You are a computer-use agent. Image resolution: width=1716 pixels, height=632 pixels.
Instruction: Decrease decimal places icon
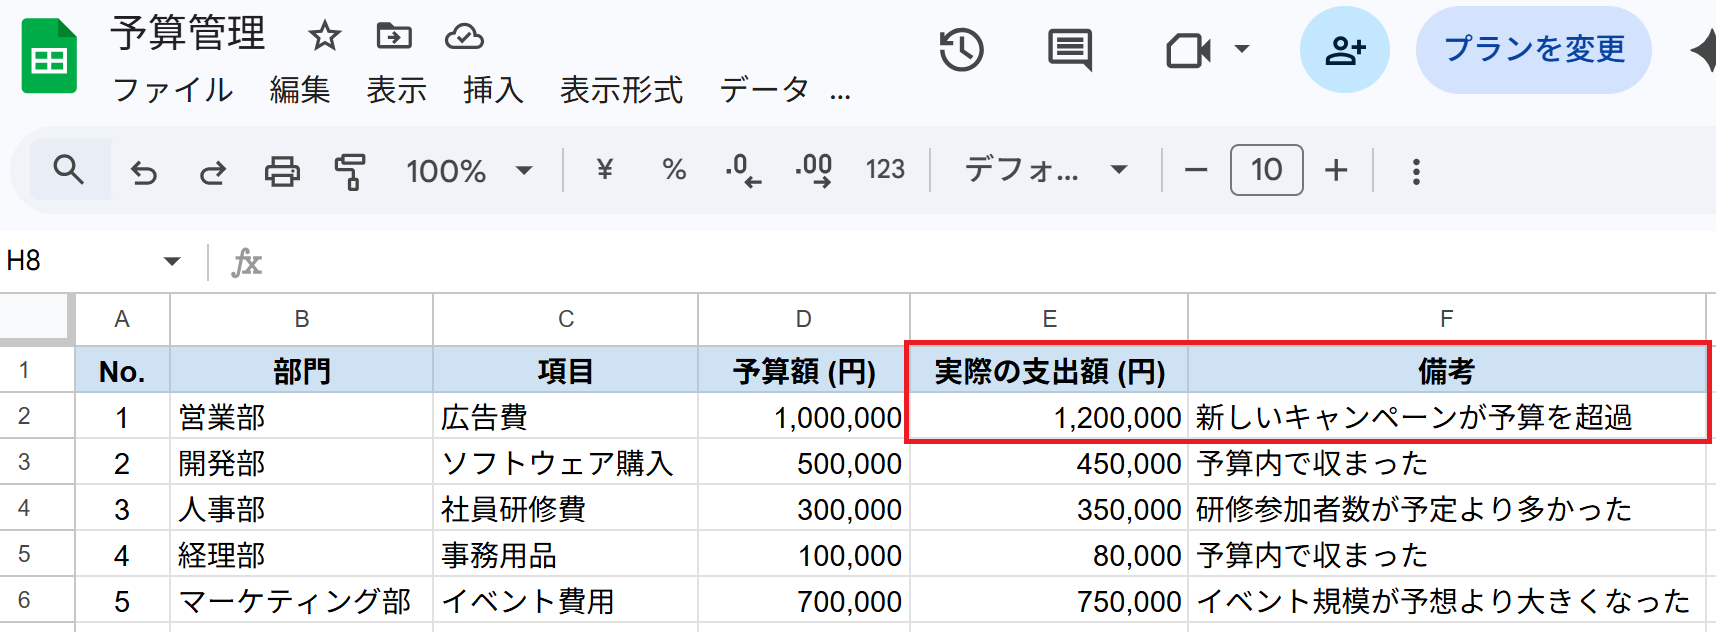pyautogui.click(x=743, y=171)
